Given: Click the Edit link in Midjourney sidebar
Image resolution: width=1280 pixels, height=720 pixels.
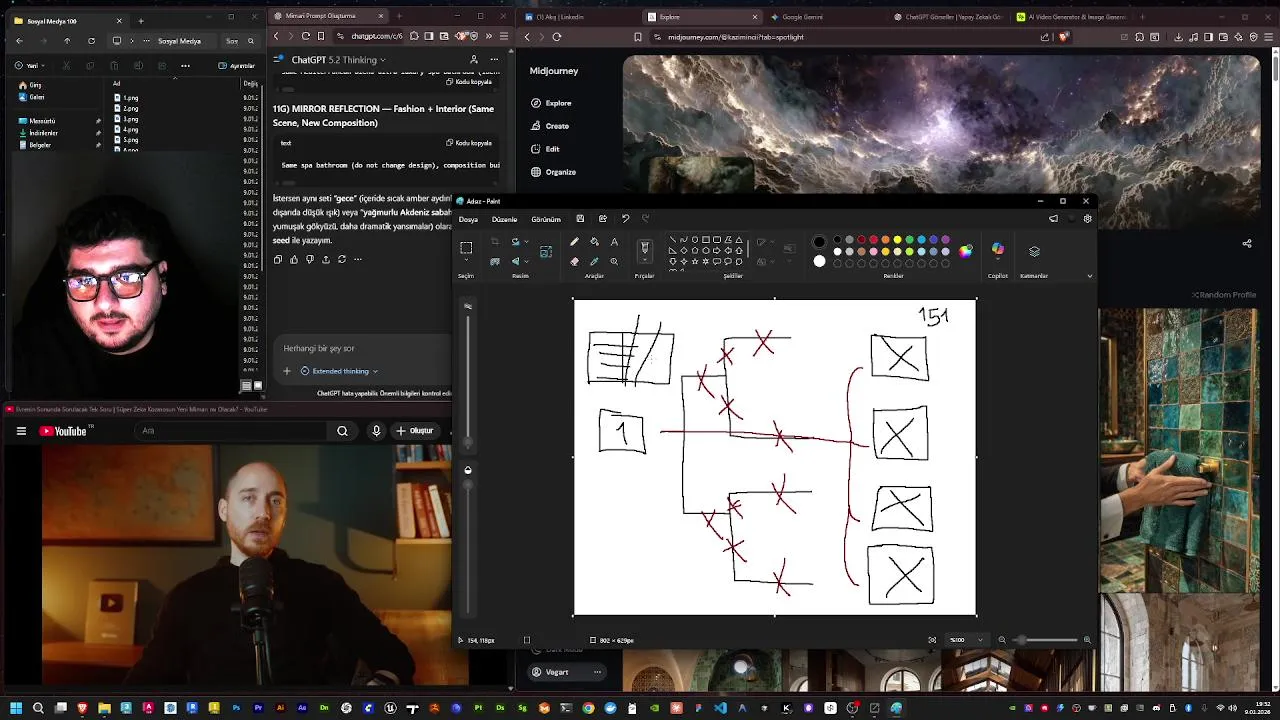Looking at the screenshot, I should (545, 149).
